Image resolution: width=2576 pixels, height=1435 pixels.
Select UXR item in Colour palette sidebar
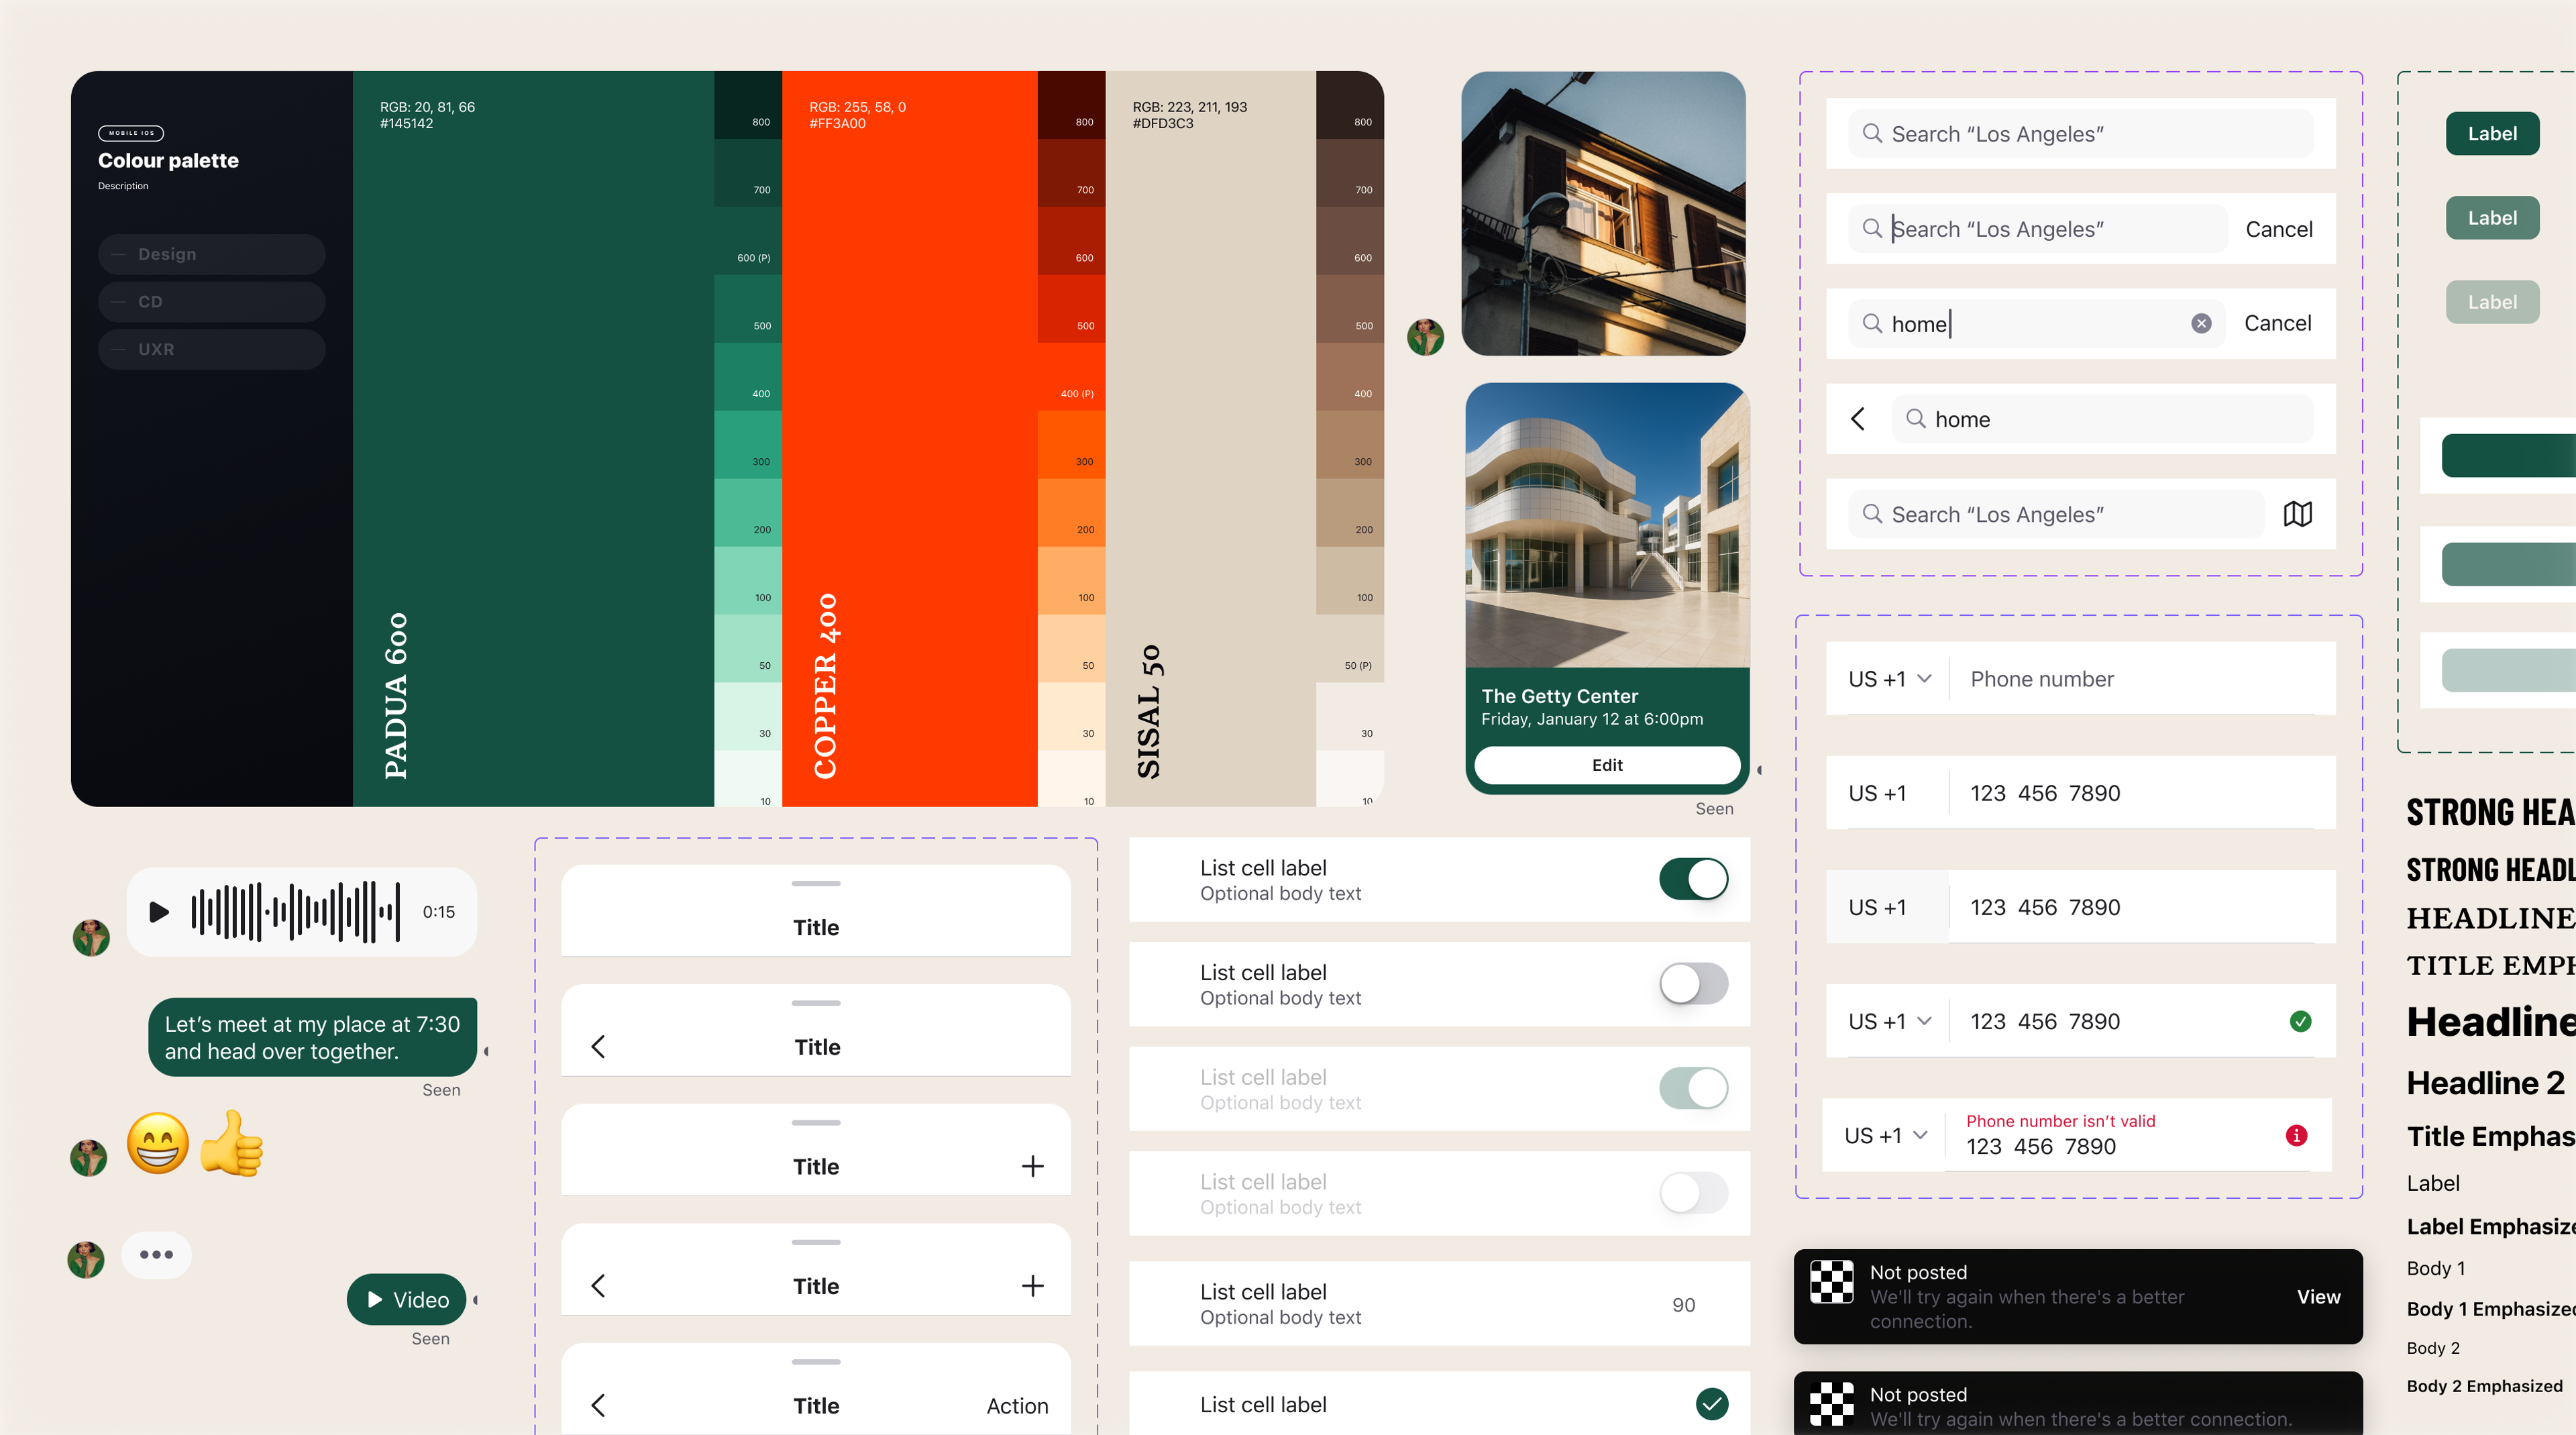pyautogui.click(x=211, y=349)
